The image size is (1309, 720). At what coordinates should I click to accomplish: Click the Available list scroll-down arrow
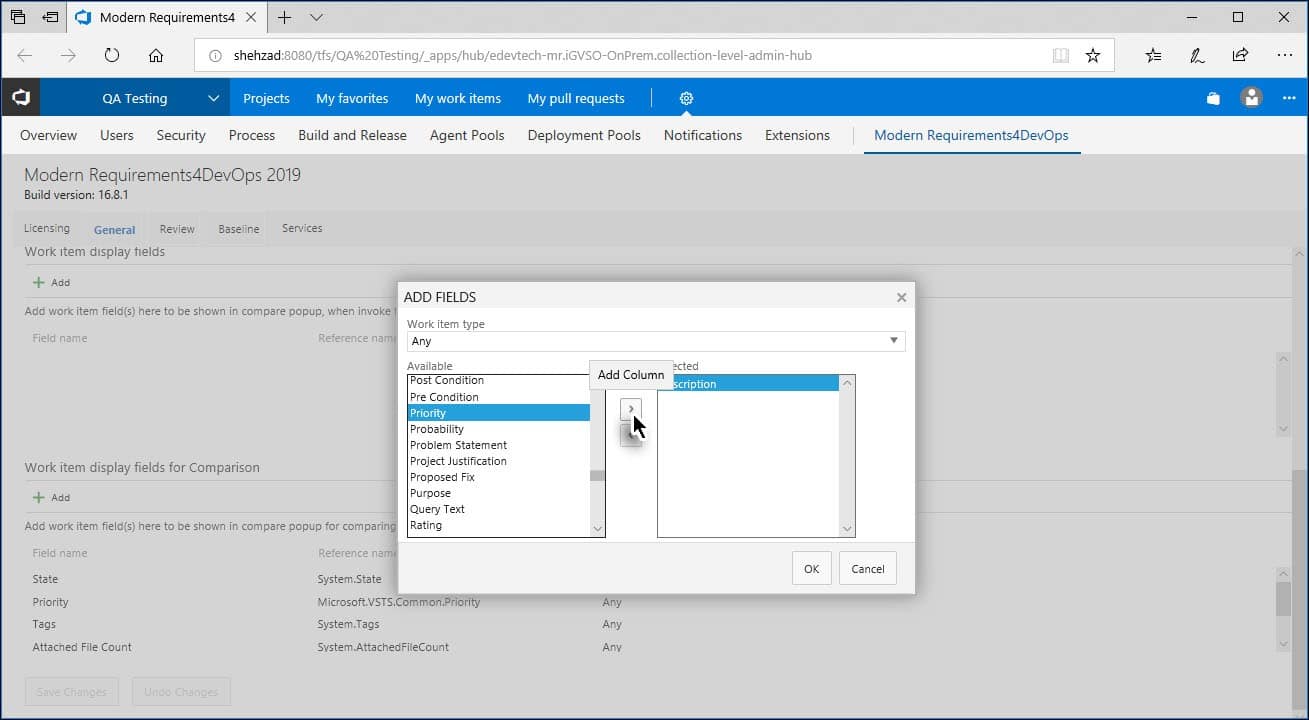click(x=597, y=529)
